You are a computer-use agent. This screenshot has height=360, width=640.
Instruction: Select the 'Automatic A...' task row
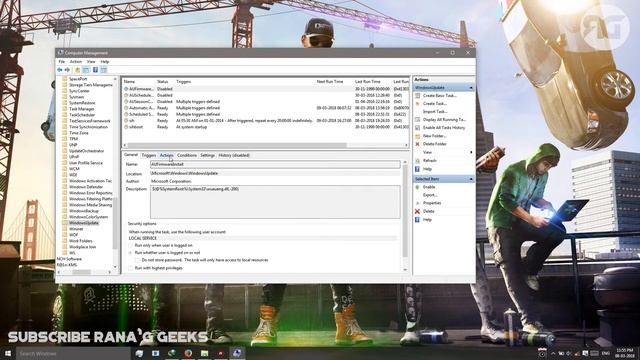click(265, 108)
